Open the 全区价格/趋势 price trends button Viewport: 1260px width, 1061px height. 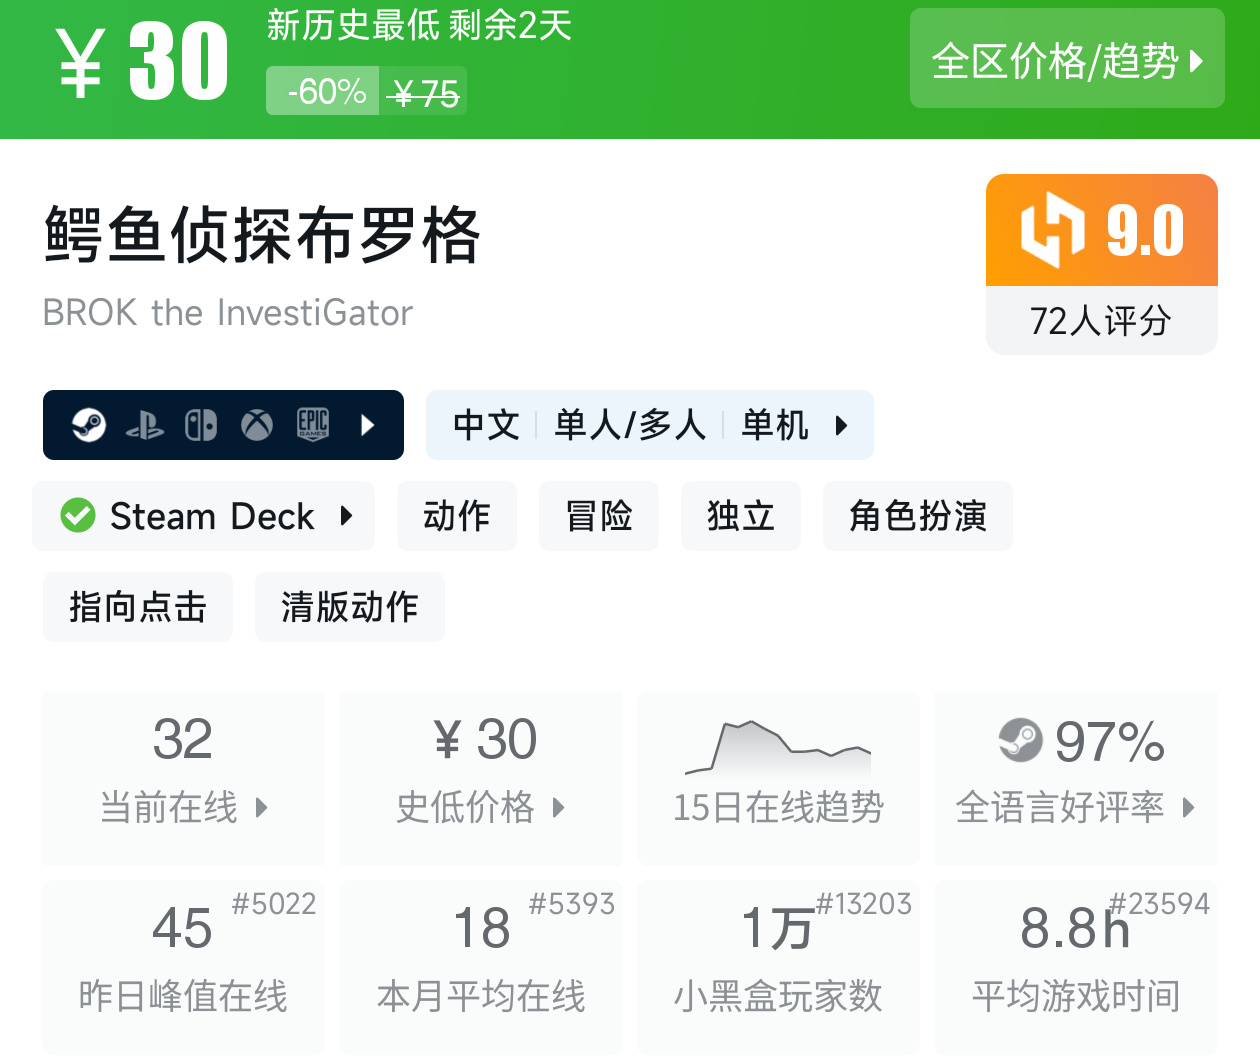(1067, 60)
